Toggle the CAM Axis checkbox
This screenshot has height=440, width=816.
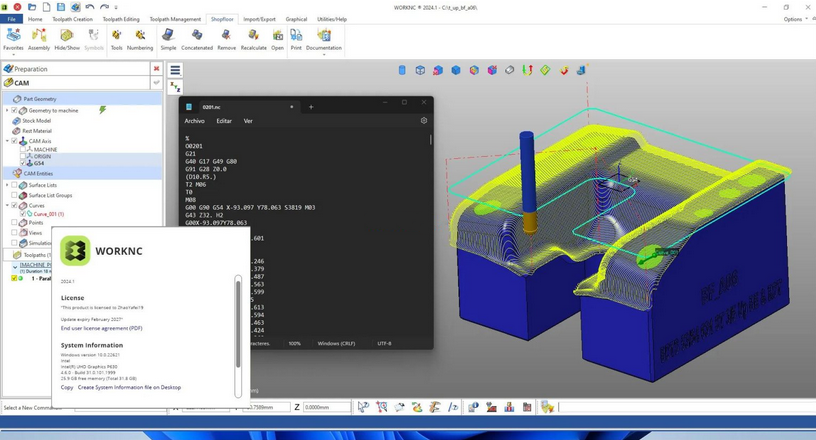(x=15, y=141)
